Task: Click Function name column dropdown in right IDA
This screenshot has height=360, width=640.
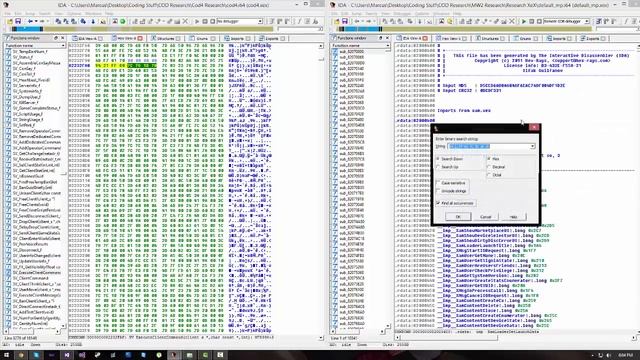Action: (x=387, y=46)
